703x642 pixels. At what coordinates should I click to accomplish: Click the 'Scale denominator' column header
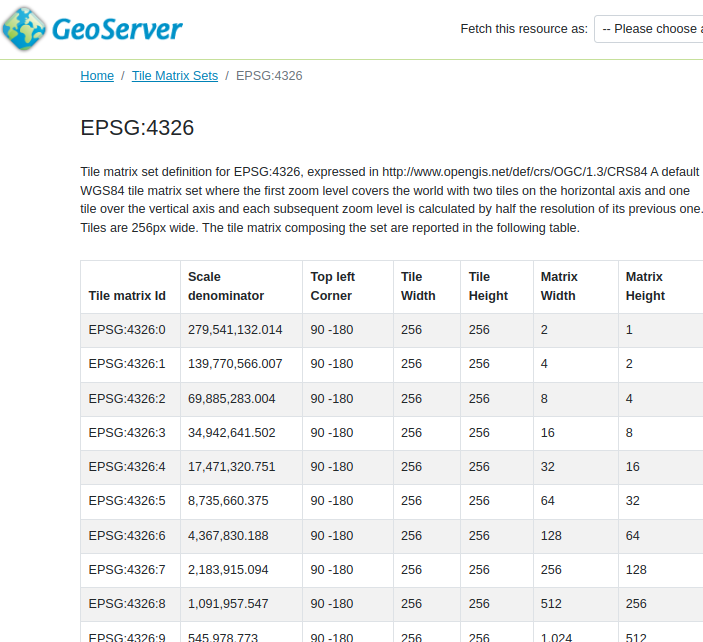pos(226,286)
